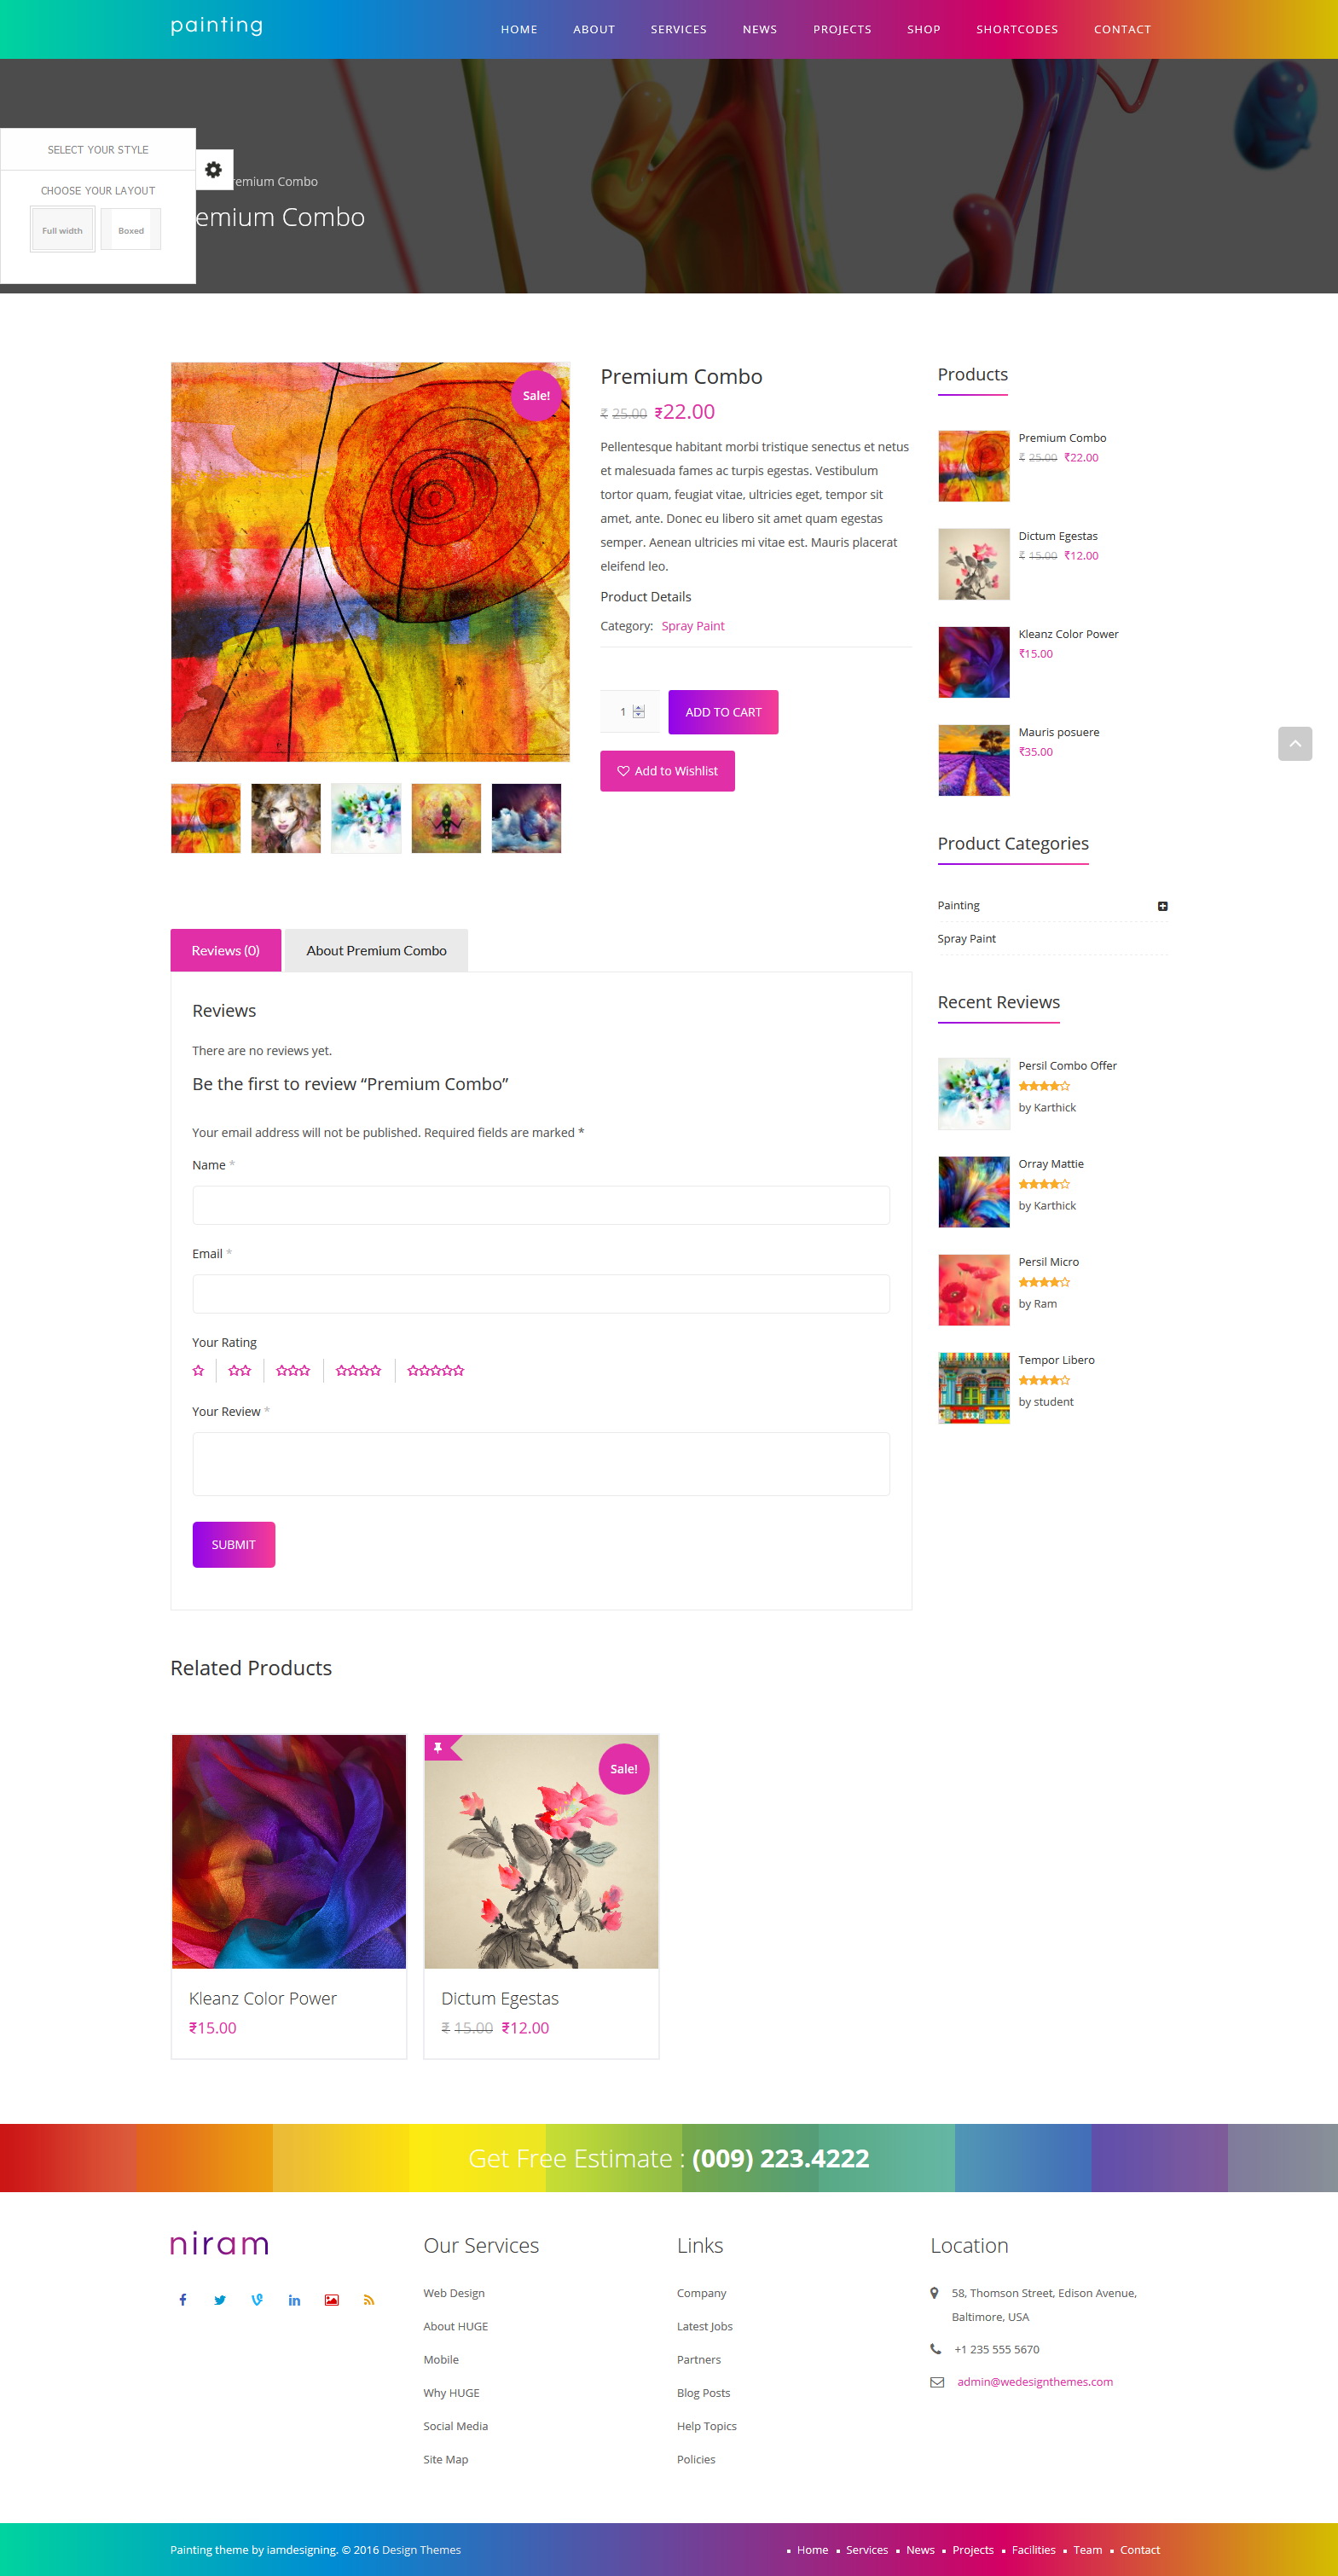Open the RSS feed icon in footer
Image resolution: width=1338 pixels, height=2576 pixels.
[369, 2300]
